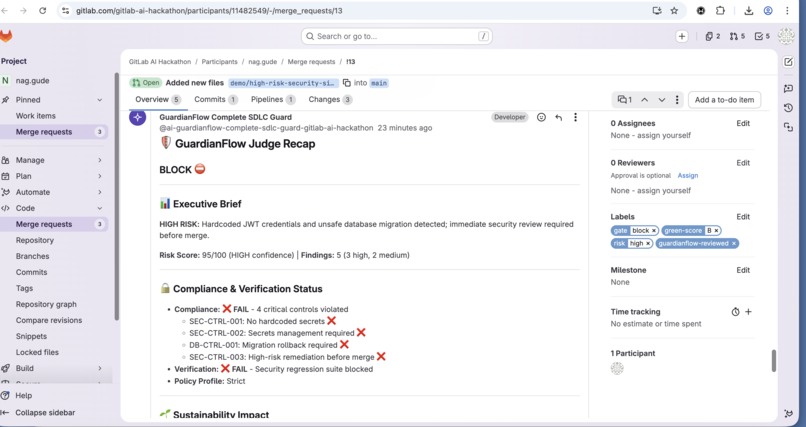The width and height of the screenshot is (806, 427).
Task: Click the Add a to-do item button
Action: [x=724, y=100]
